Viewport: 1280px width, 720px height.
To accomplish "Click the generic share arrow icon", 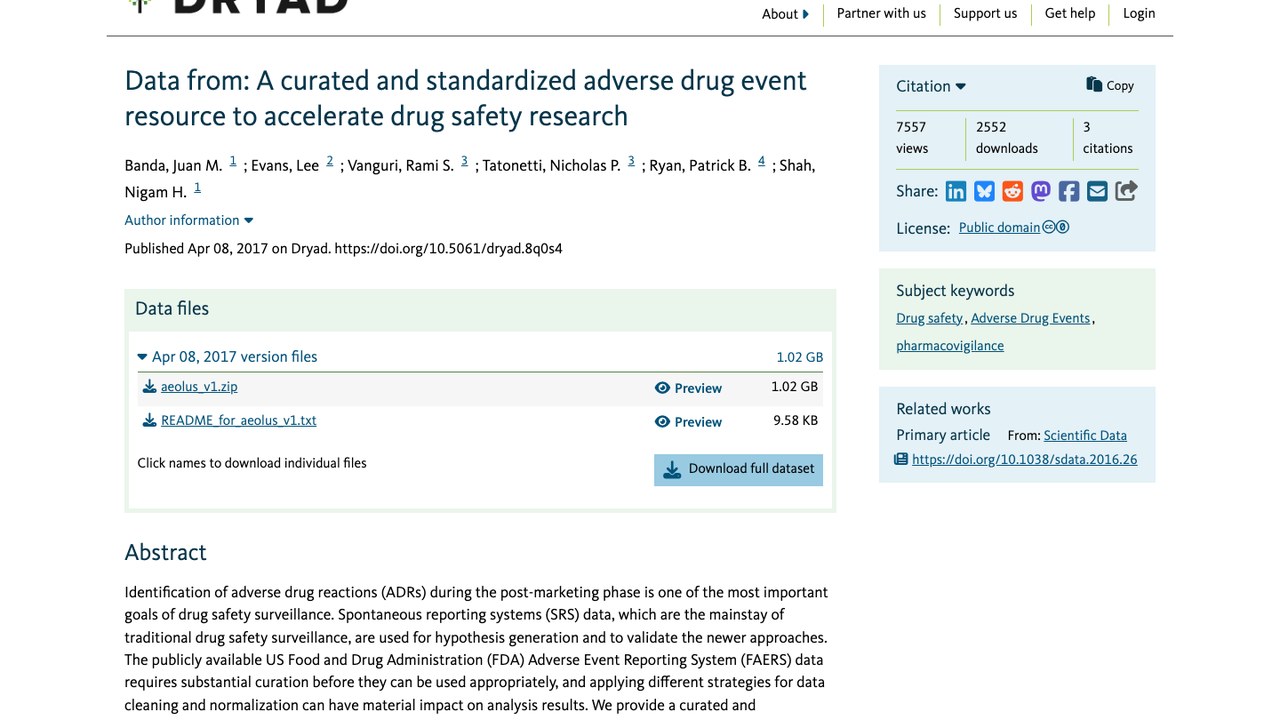I will click(1126, 191).
